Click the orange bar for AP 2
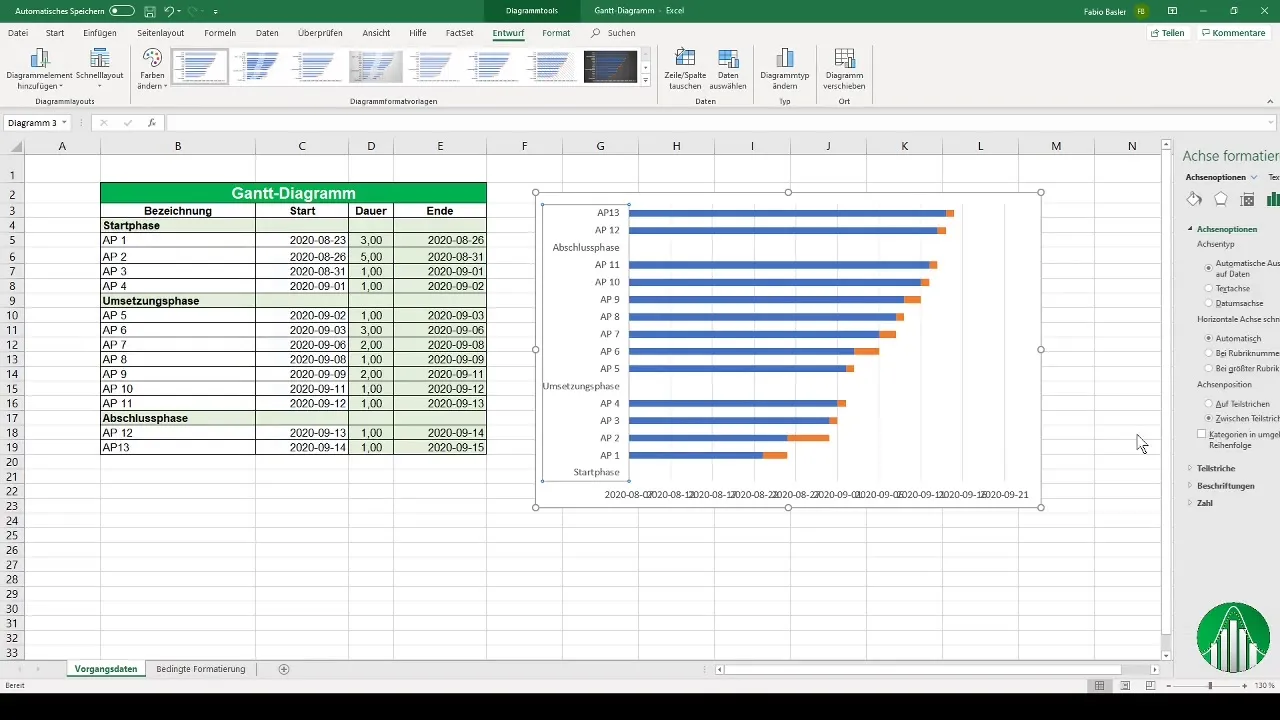Screen dimensions: 1280x720 (808, 438)
